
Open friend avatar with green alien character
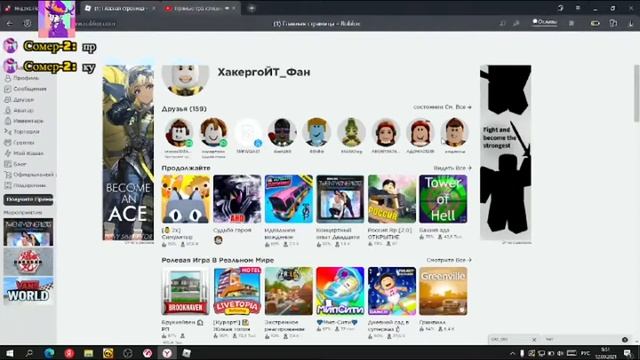(351, 133)
